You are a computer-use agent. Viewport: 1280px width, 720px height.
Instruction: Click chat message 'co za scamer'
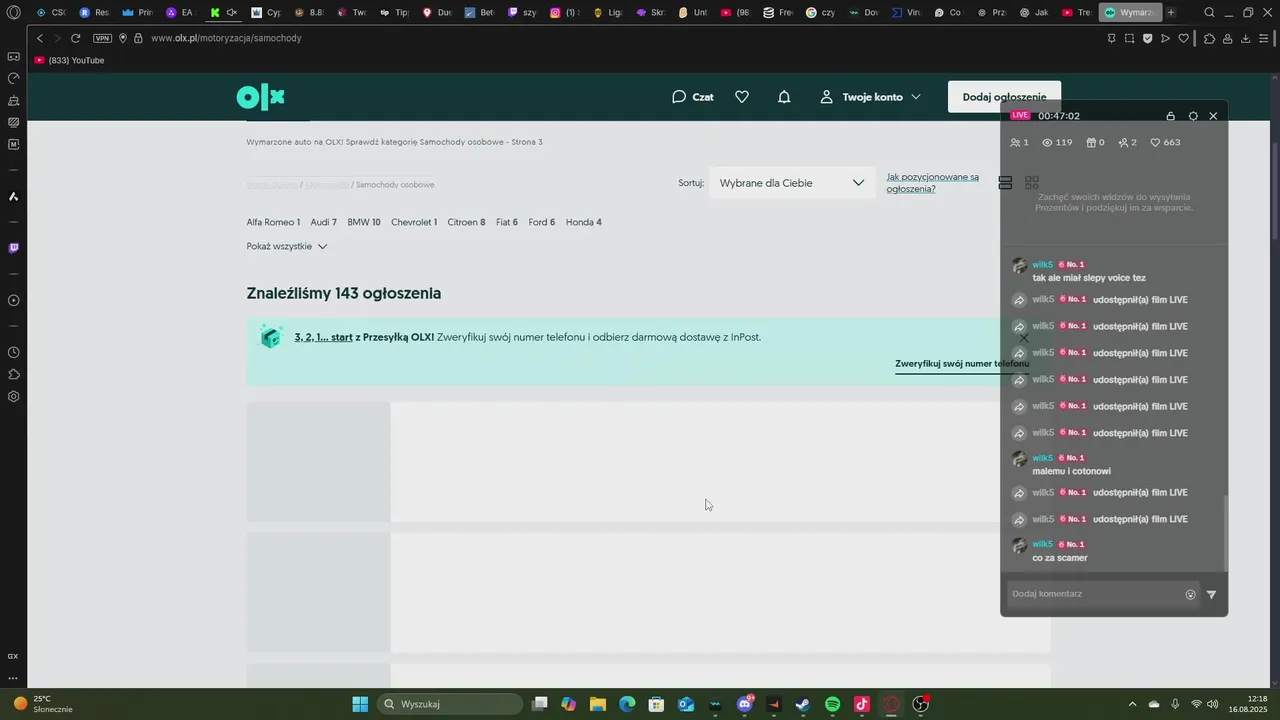(1060, 558)
